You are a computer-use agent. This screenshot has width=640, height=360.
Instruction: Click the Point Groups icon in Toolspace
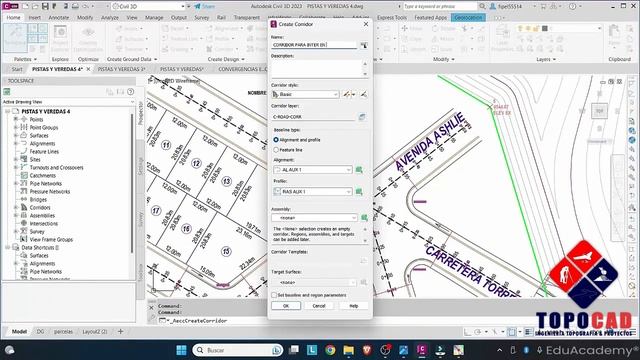tap(24, 127)
